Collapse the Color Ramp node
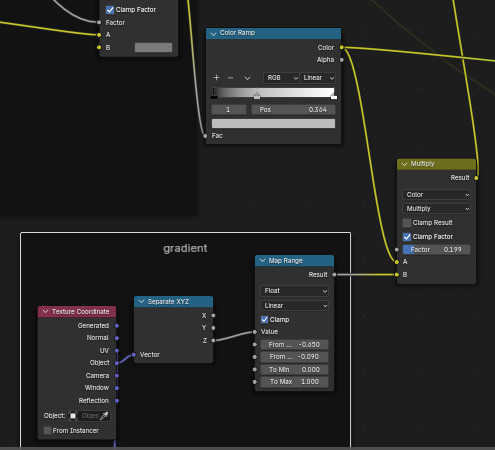495x450 pixels. click(x=213, y=33)
